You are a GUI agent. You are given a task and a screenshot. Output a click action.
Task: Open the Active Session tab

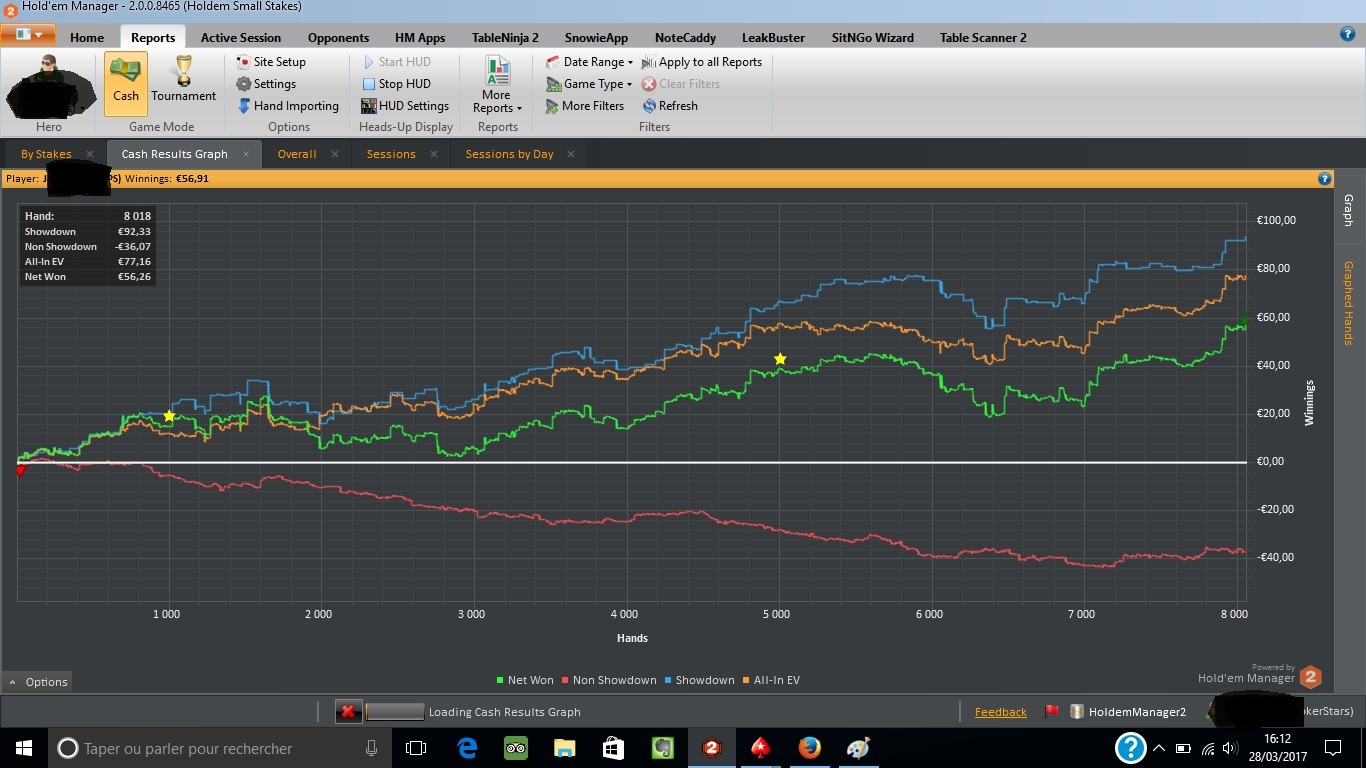[241, 38]
